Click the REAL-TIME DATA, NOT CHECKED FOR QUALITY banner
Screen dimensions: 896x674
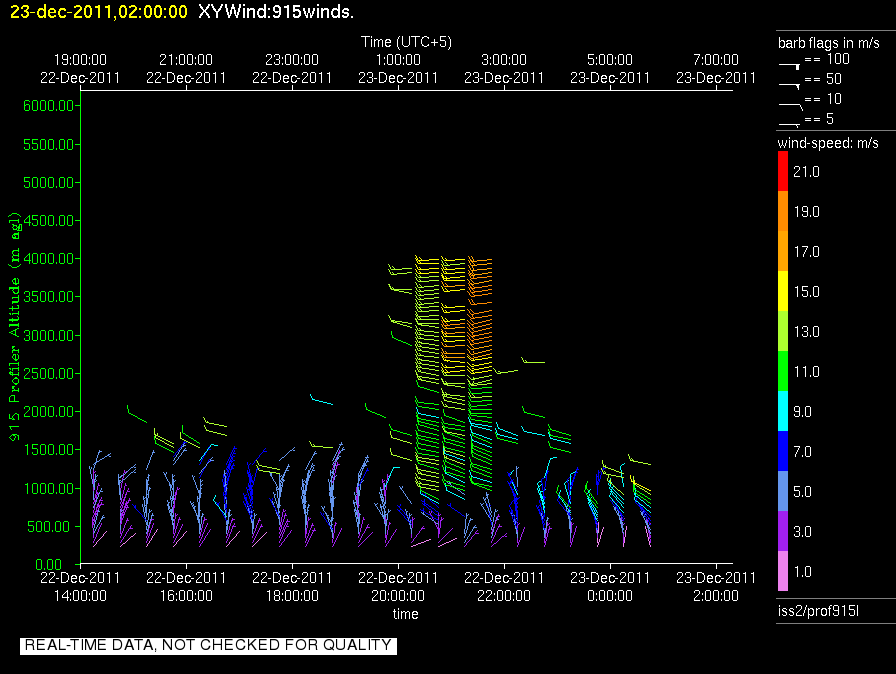coord(208,645)
